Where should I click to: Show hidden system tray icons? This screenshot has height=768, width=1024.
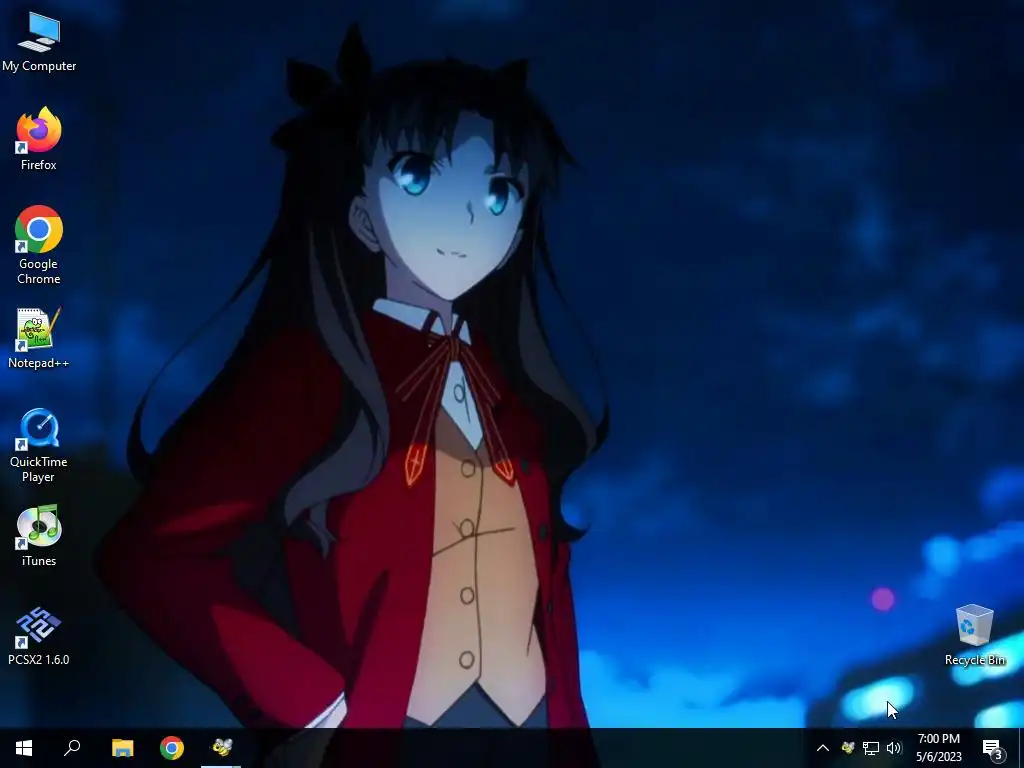(x=823, y=748)
